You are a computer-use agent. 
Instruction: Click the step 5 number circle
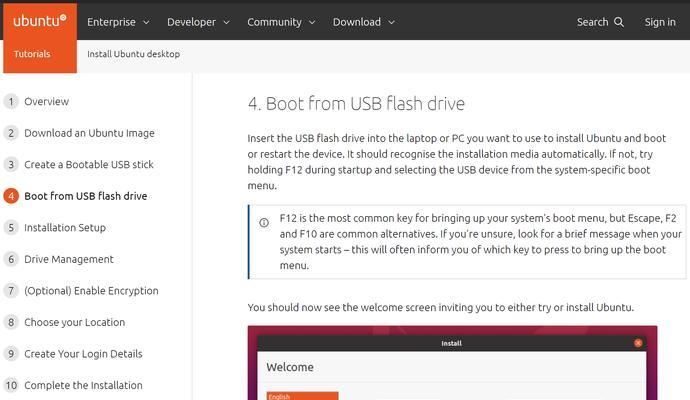pyautogui.click(x=11, y=228)
